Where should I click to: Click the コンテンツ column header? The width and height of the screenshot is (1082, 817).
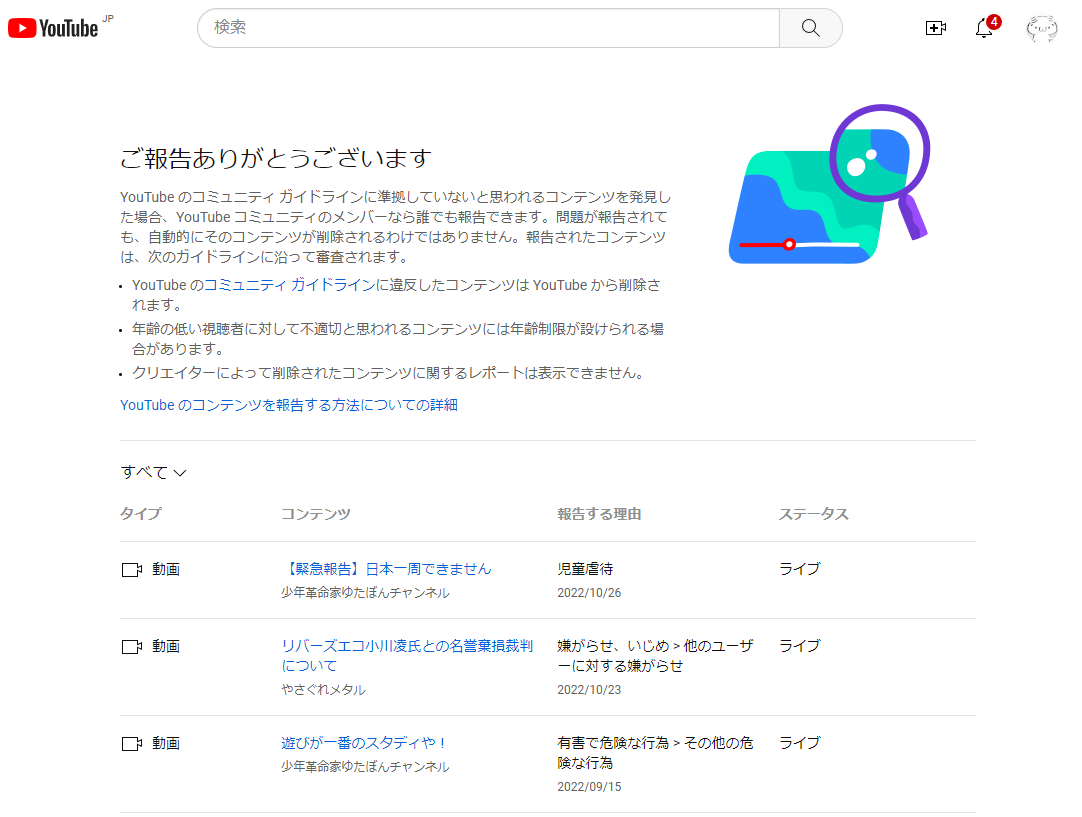click(316, 514)
